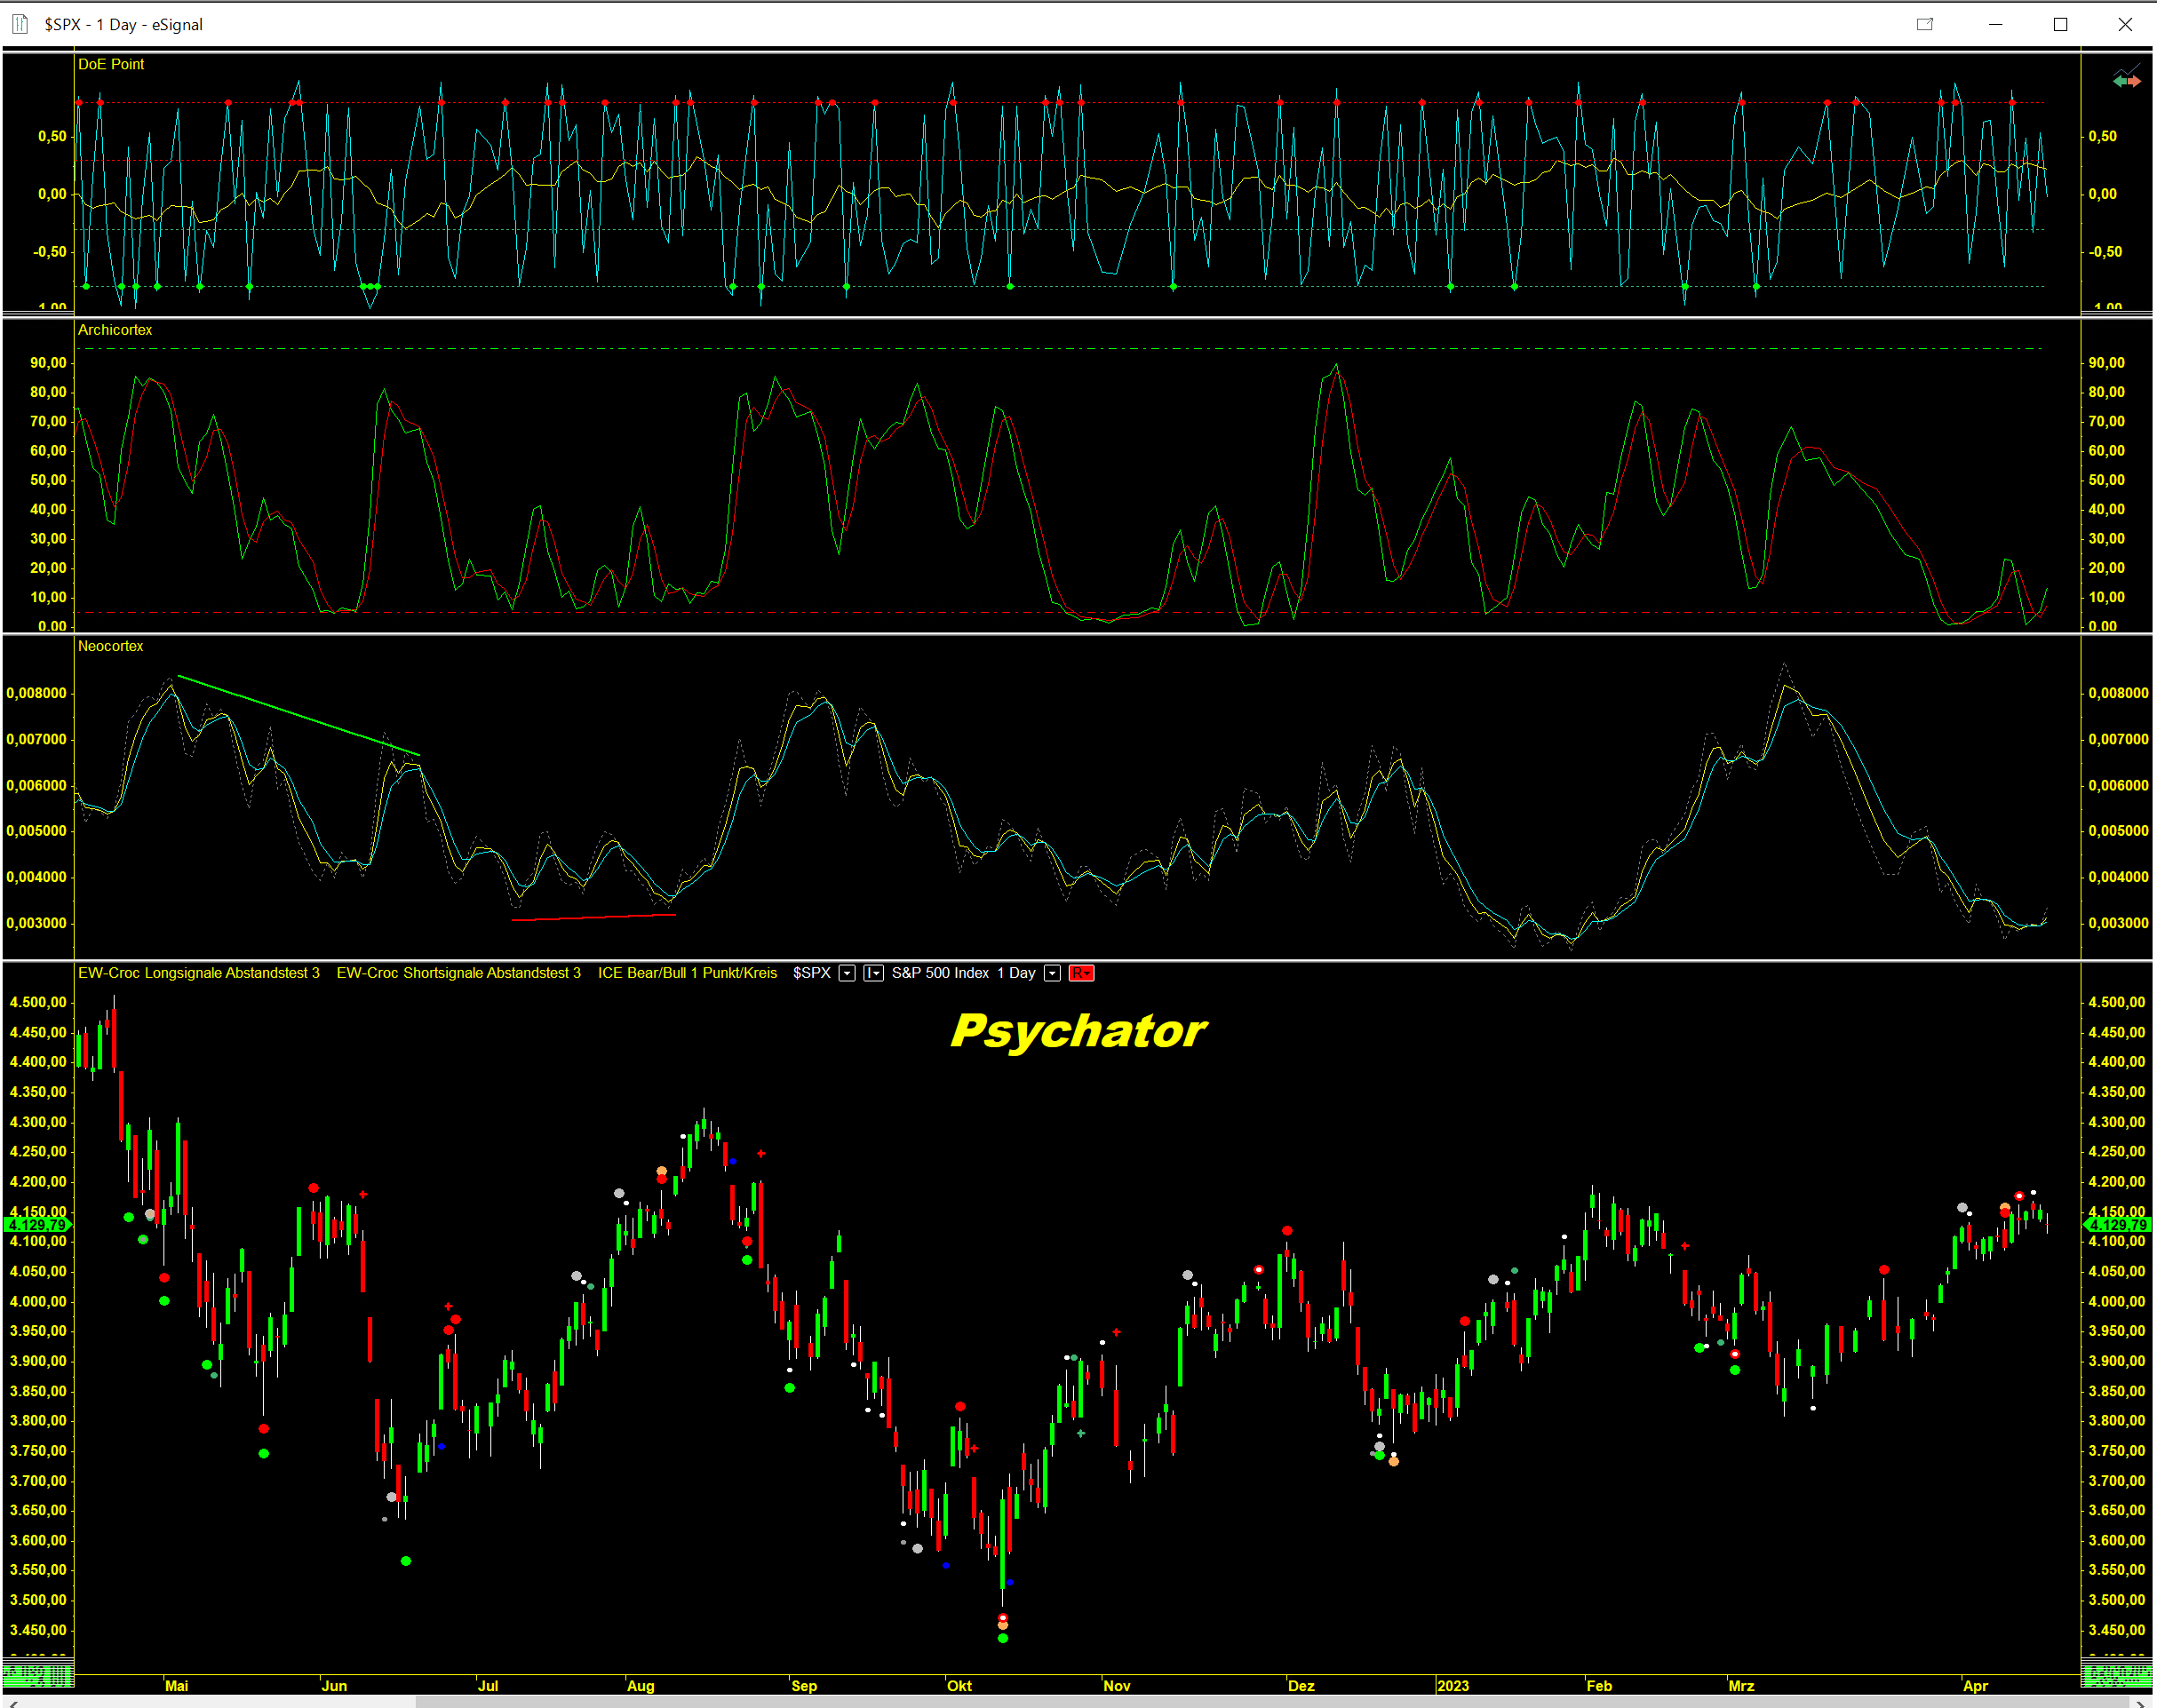Click the green 4.129,79 price marker on right axis
Viewport: 2157px width, 1708px height.
(2117, 1225)
